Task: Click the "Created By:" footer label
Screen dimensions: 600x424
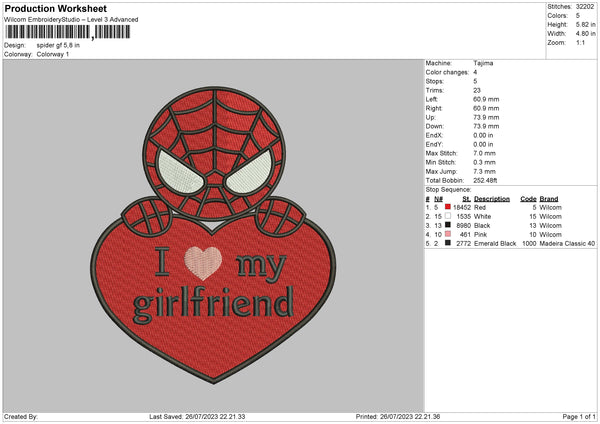Action: point(21,417)
